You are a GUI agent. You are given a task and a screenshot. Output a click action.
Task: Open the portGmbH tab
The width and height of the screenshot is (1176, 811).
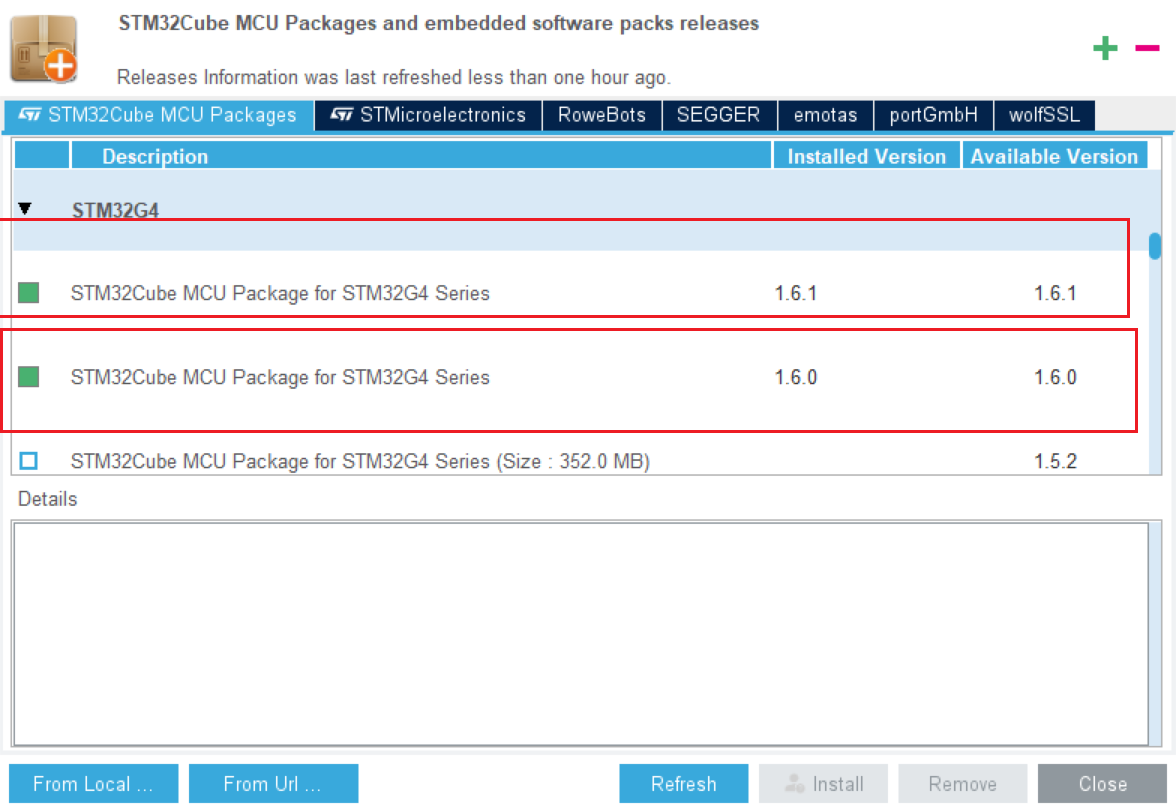click(933, 116)
